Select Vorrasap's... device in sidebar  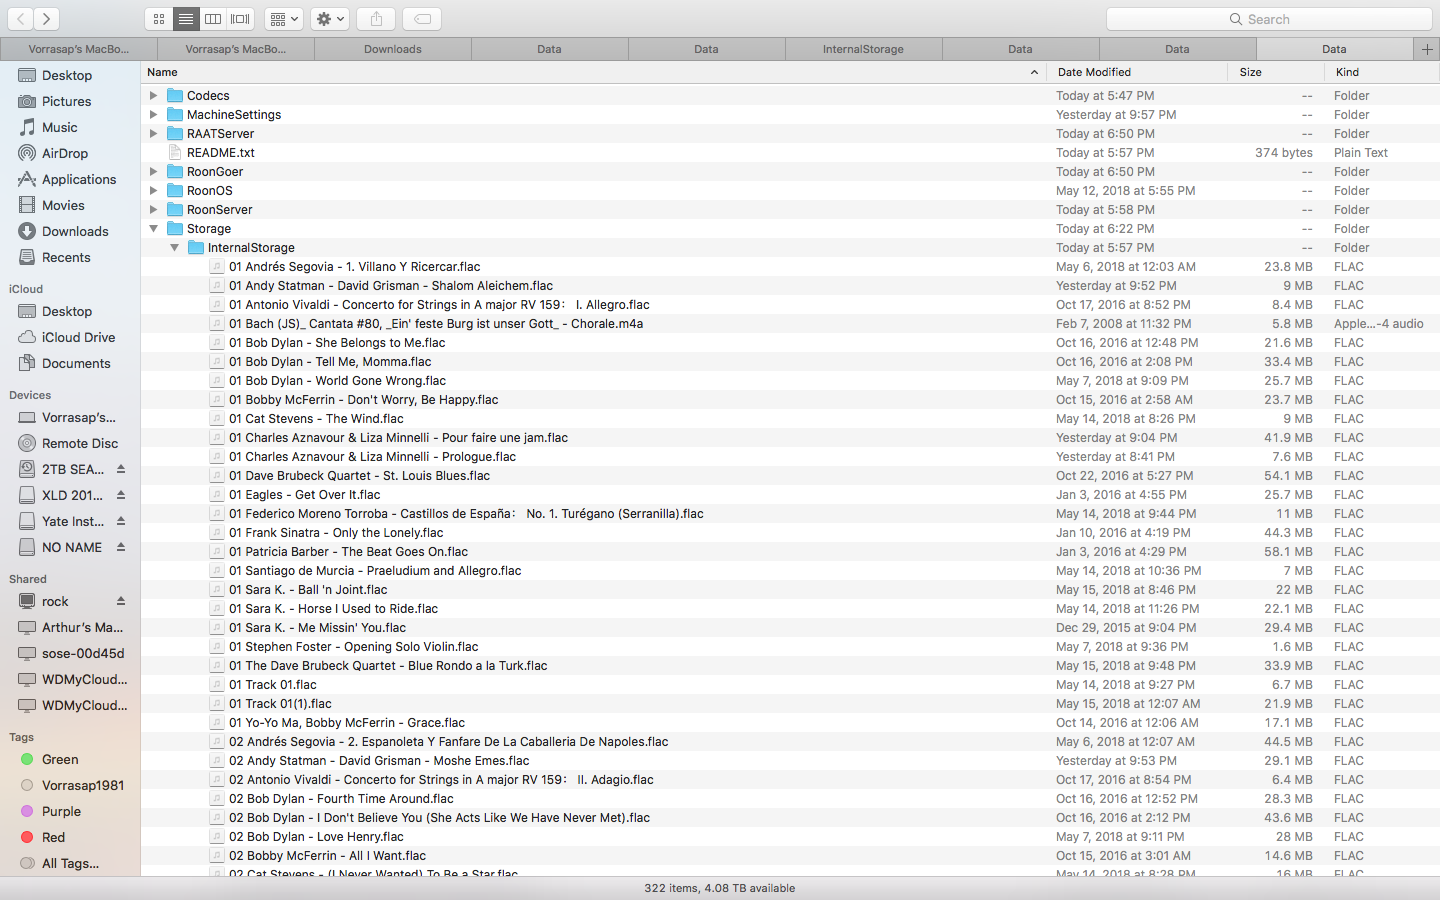(78, 417)
